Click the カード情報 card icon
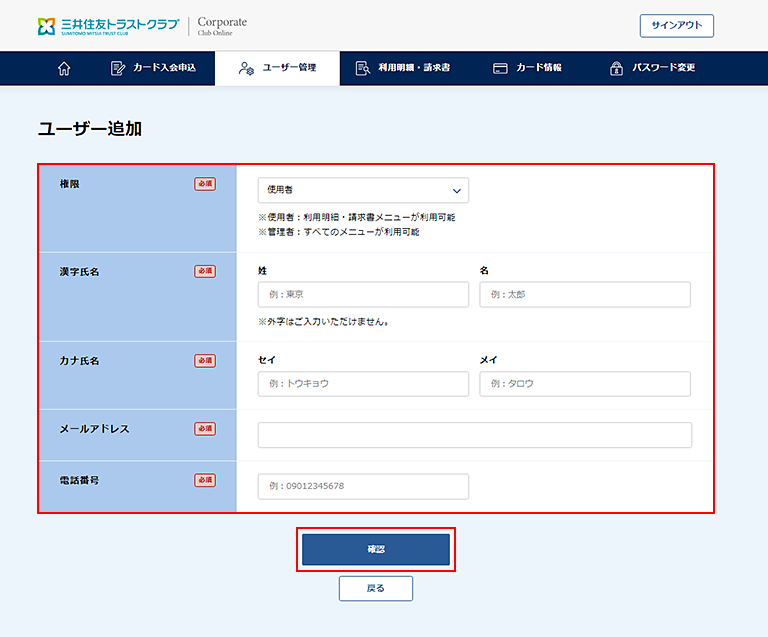Screen dimensions: 768x637 500,68
